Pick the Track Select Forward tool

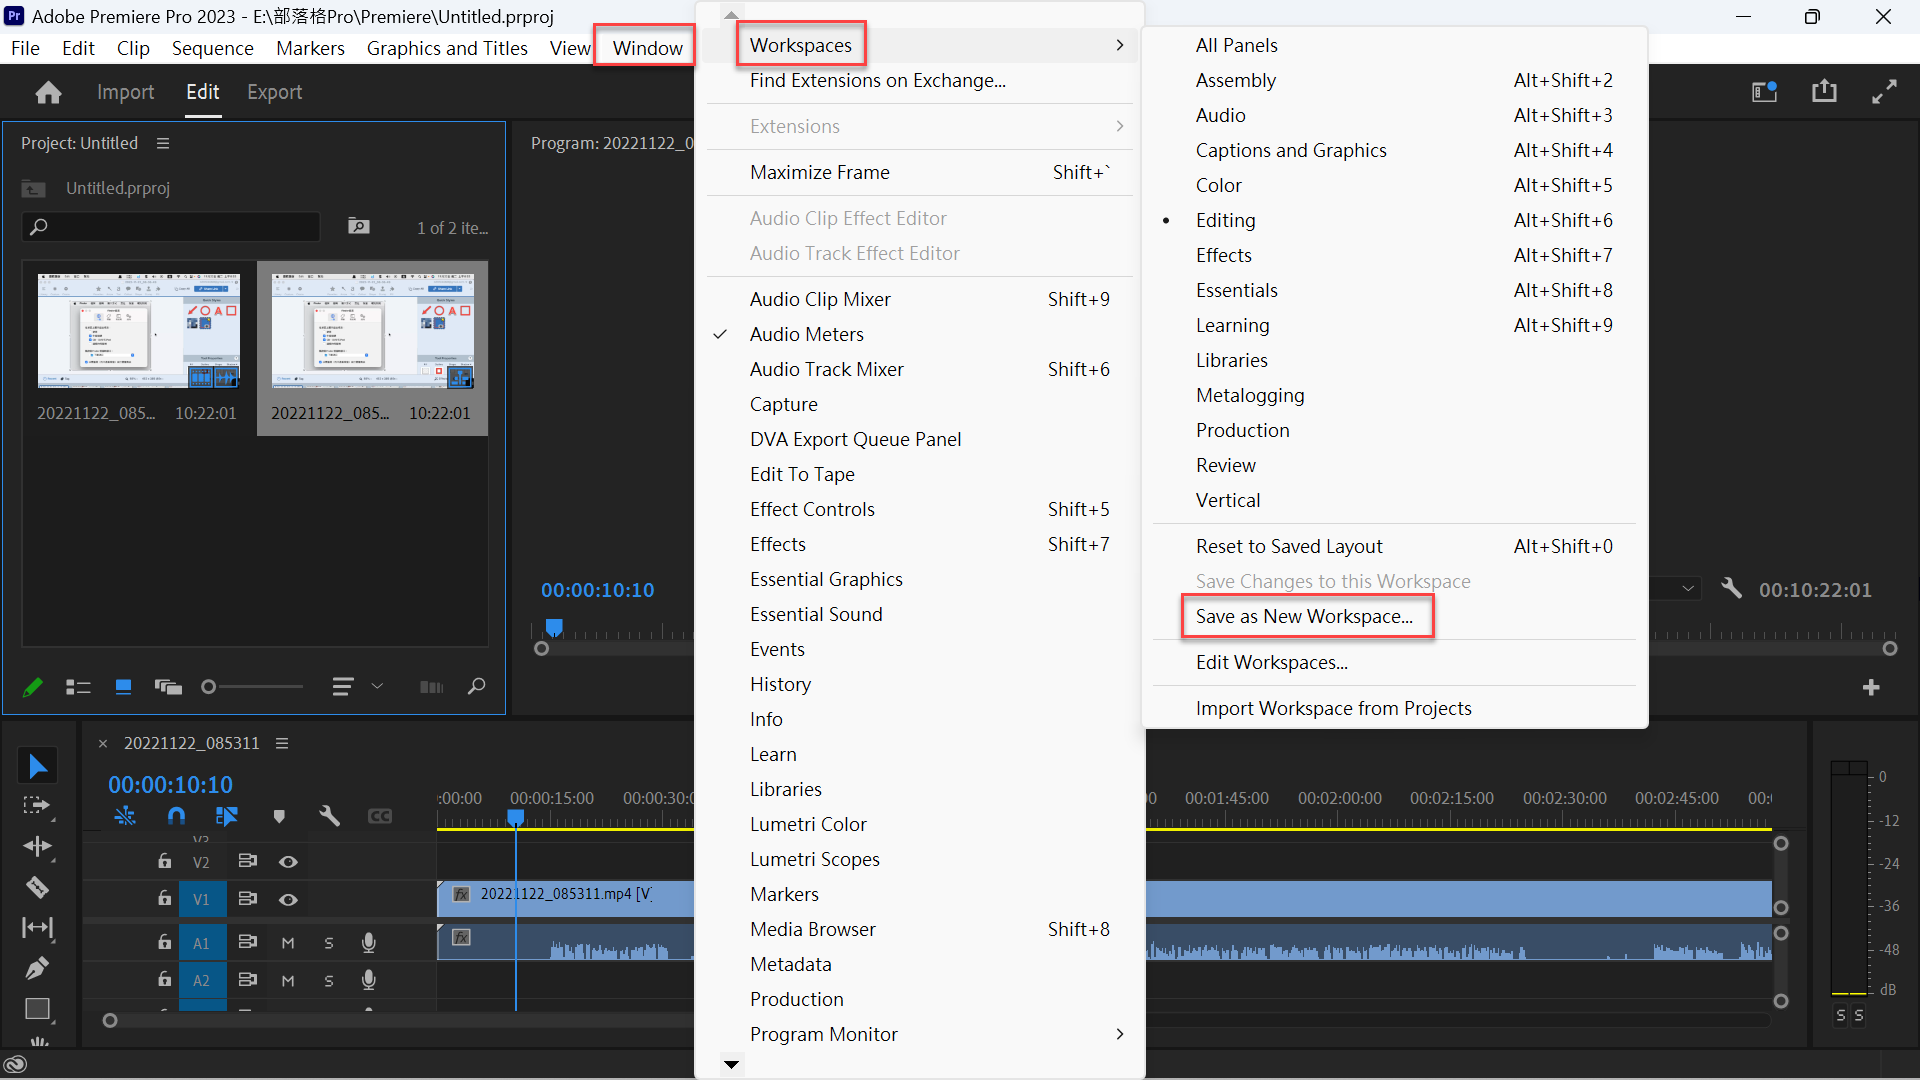point(37,806)
